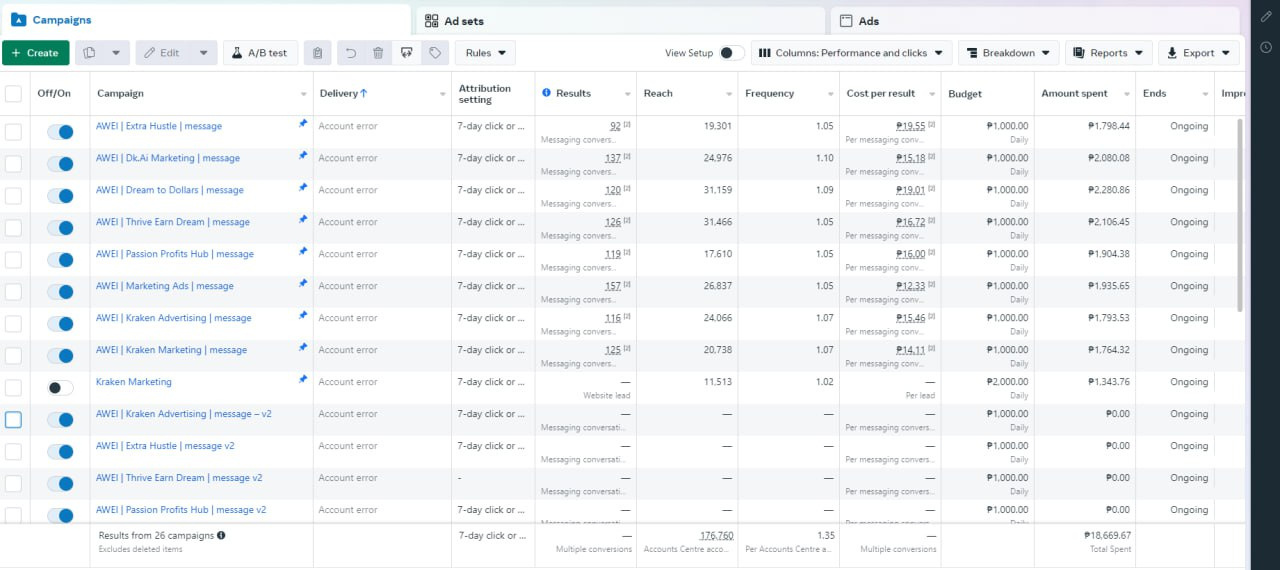The image size is (1280, 570).
Task: Expand the Columns: Performance and clicks dropdown
Action: click(x=851, y=53)
